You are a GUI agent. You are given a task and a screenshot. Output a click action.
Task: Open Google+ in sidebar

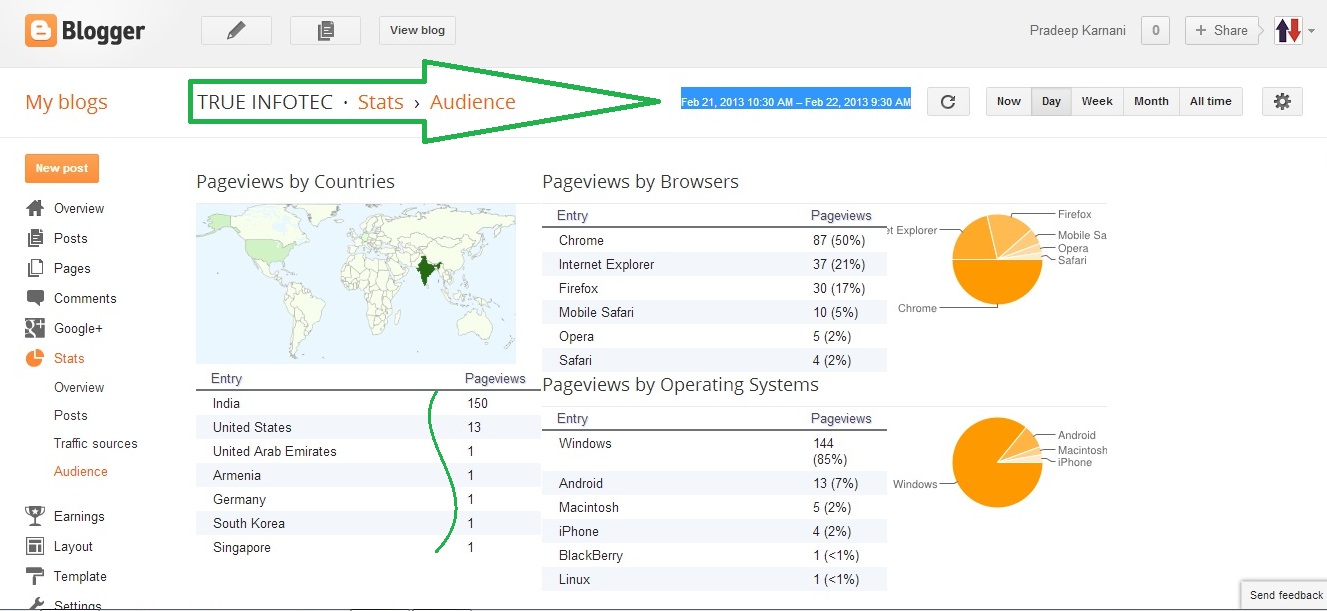pos(79,328)
